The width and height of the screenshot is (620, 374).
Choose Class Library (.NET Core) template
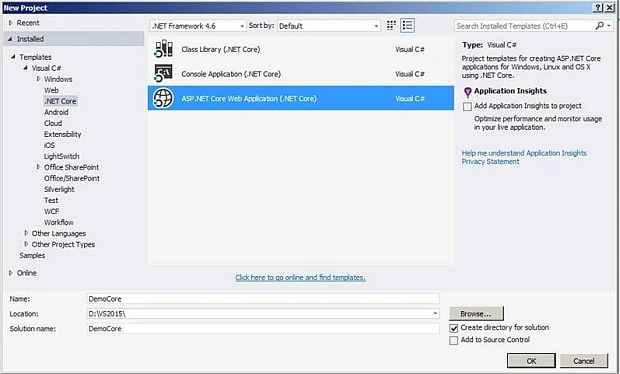[301, 49]
